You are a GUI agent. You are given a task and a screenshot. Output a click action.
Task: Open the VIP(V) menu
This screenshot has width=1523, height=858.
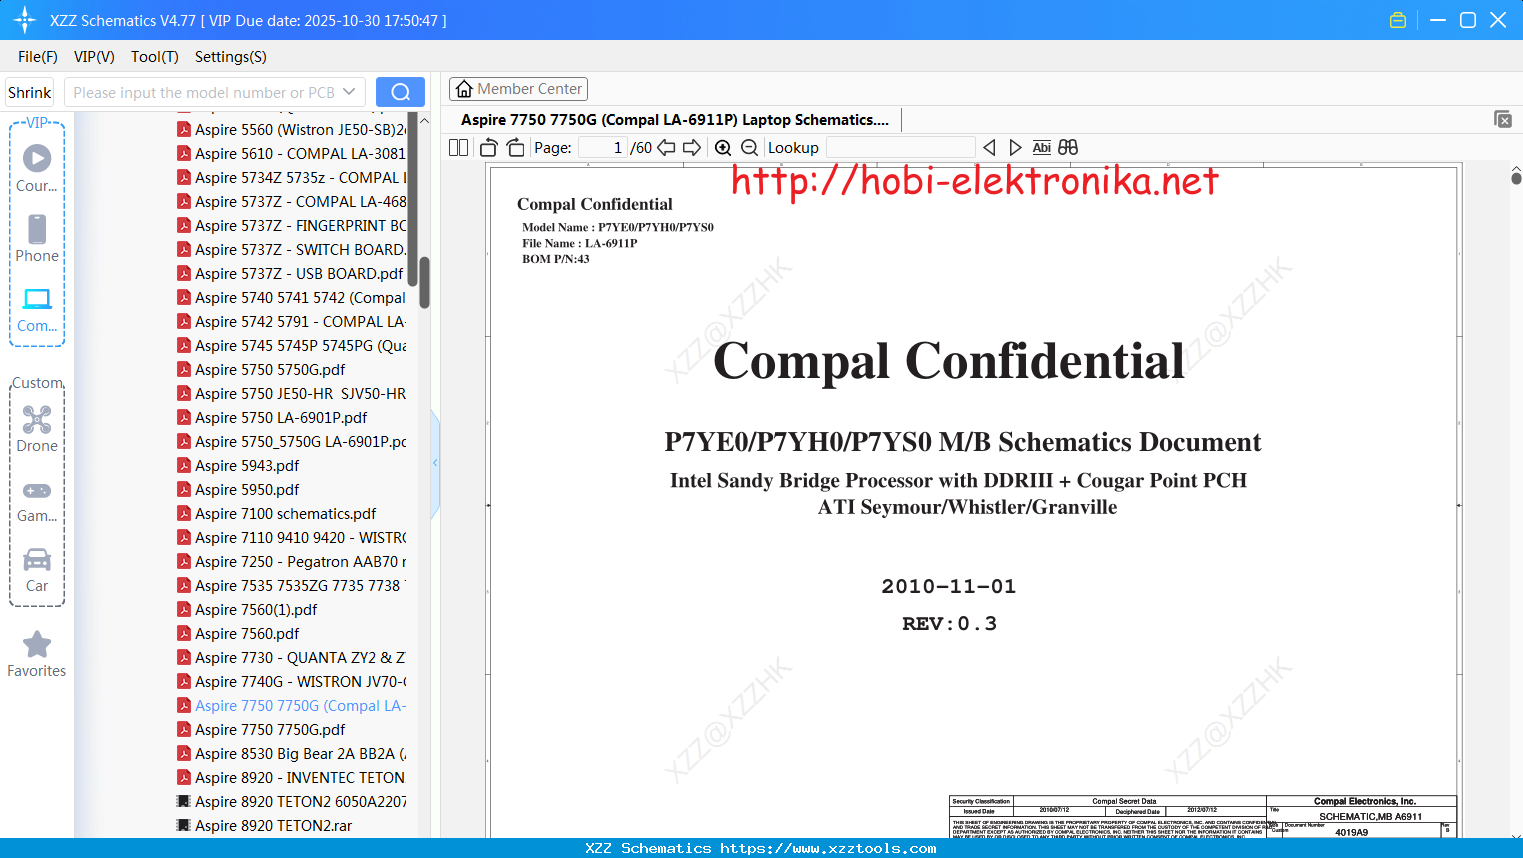click(x=94, y=57)
